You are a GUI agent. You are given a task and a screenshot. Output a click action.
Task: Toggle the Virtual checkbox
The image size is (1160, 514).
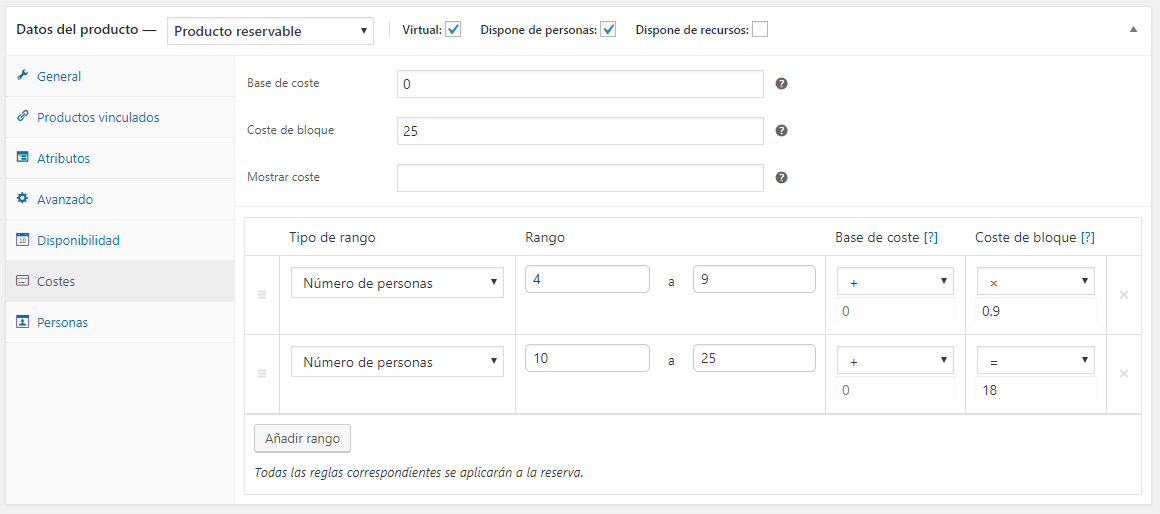tap(453, 30)
